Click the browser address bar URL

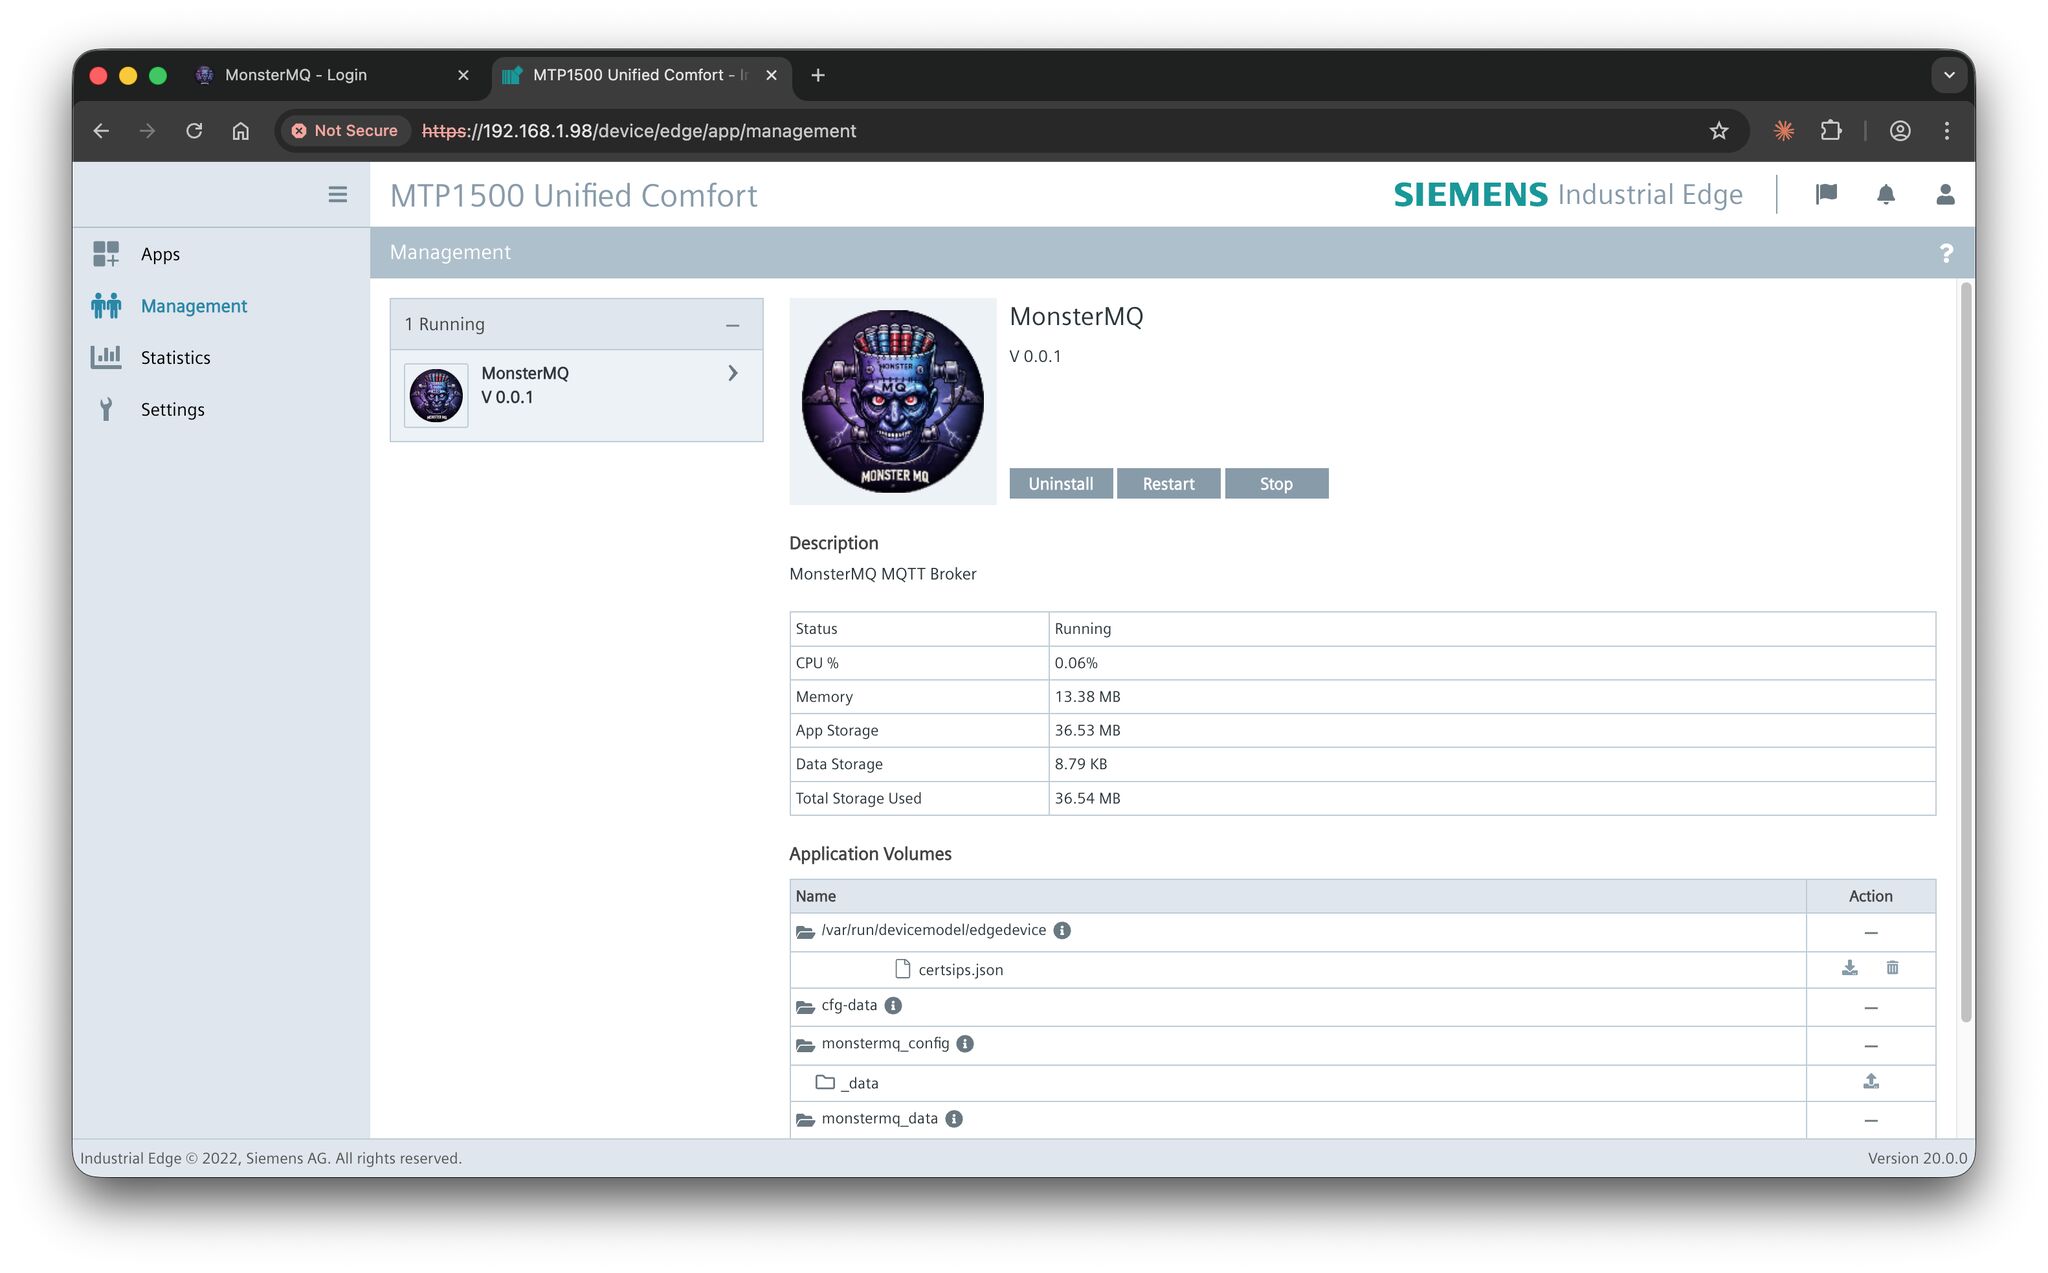(639, 131)
